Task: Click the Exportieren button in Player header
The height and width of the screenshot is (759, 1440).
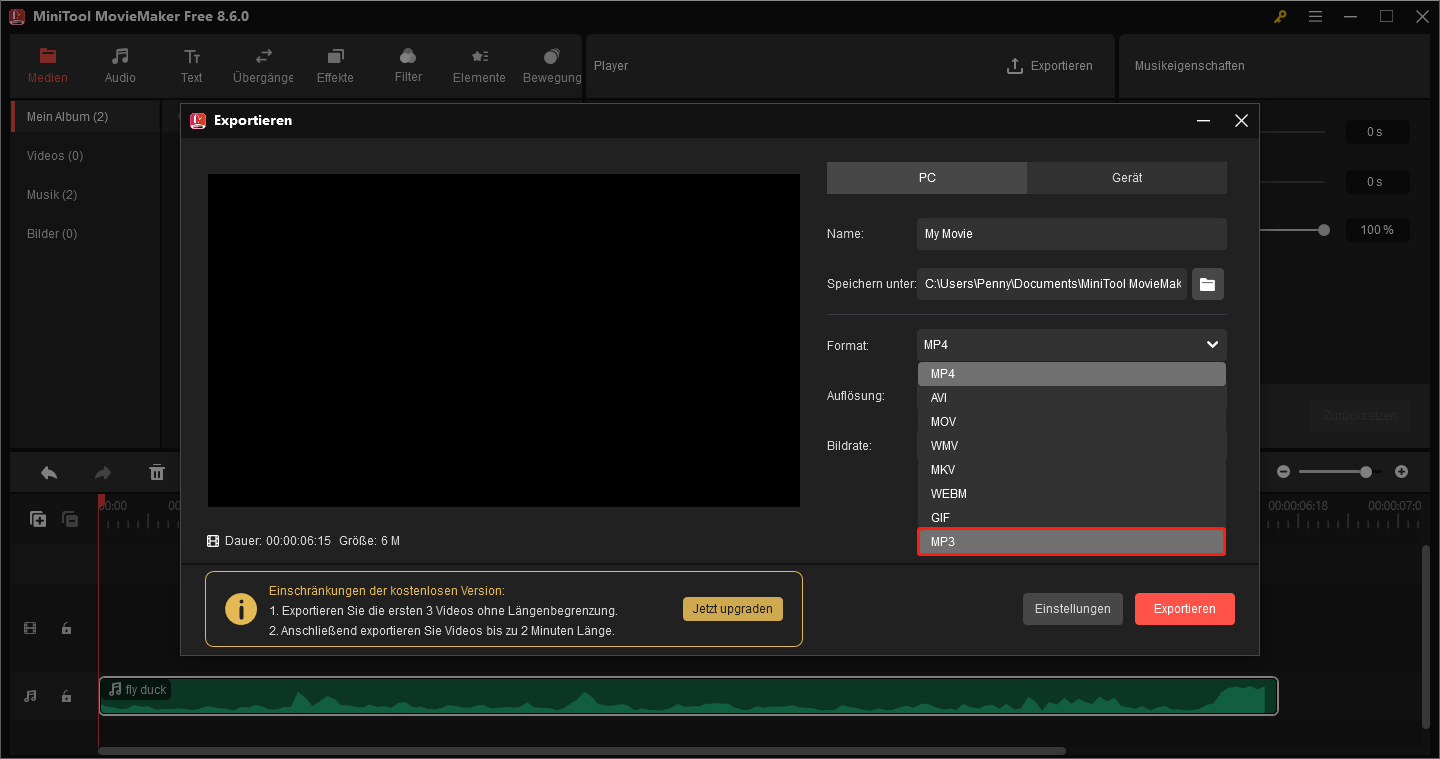Action: point(1049,66)
